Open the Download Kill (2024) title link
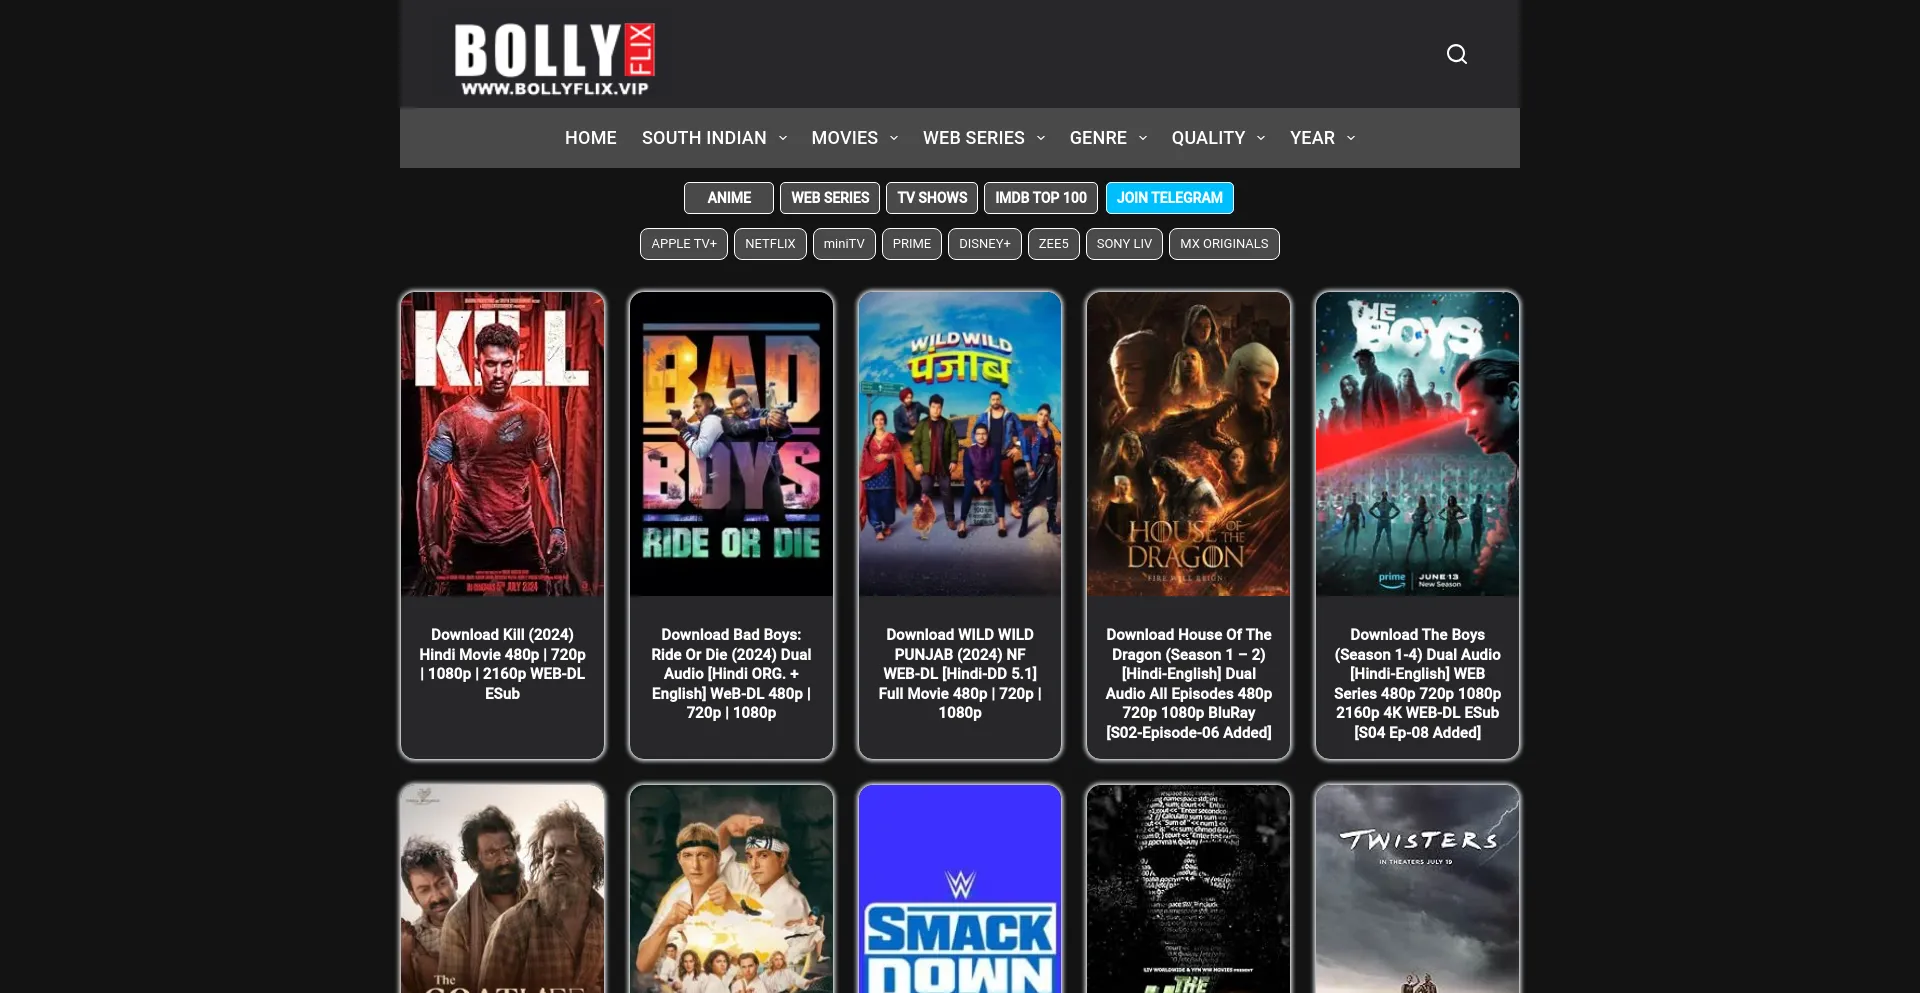Image resolution: width=1920 pixels, height=993 pixels. pyautogui.click(x=503, y=664)
